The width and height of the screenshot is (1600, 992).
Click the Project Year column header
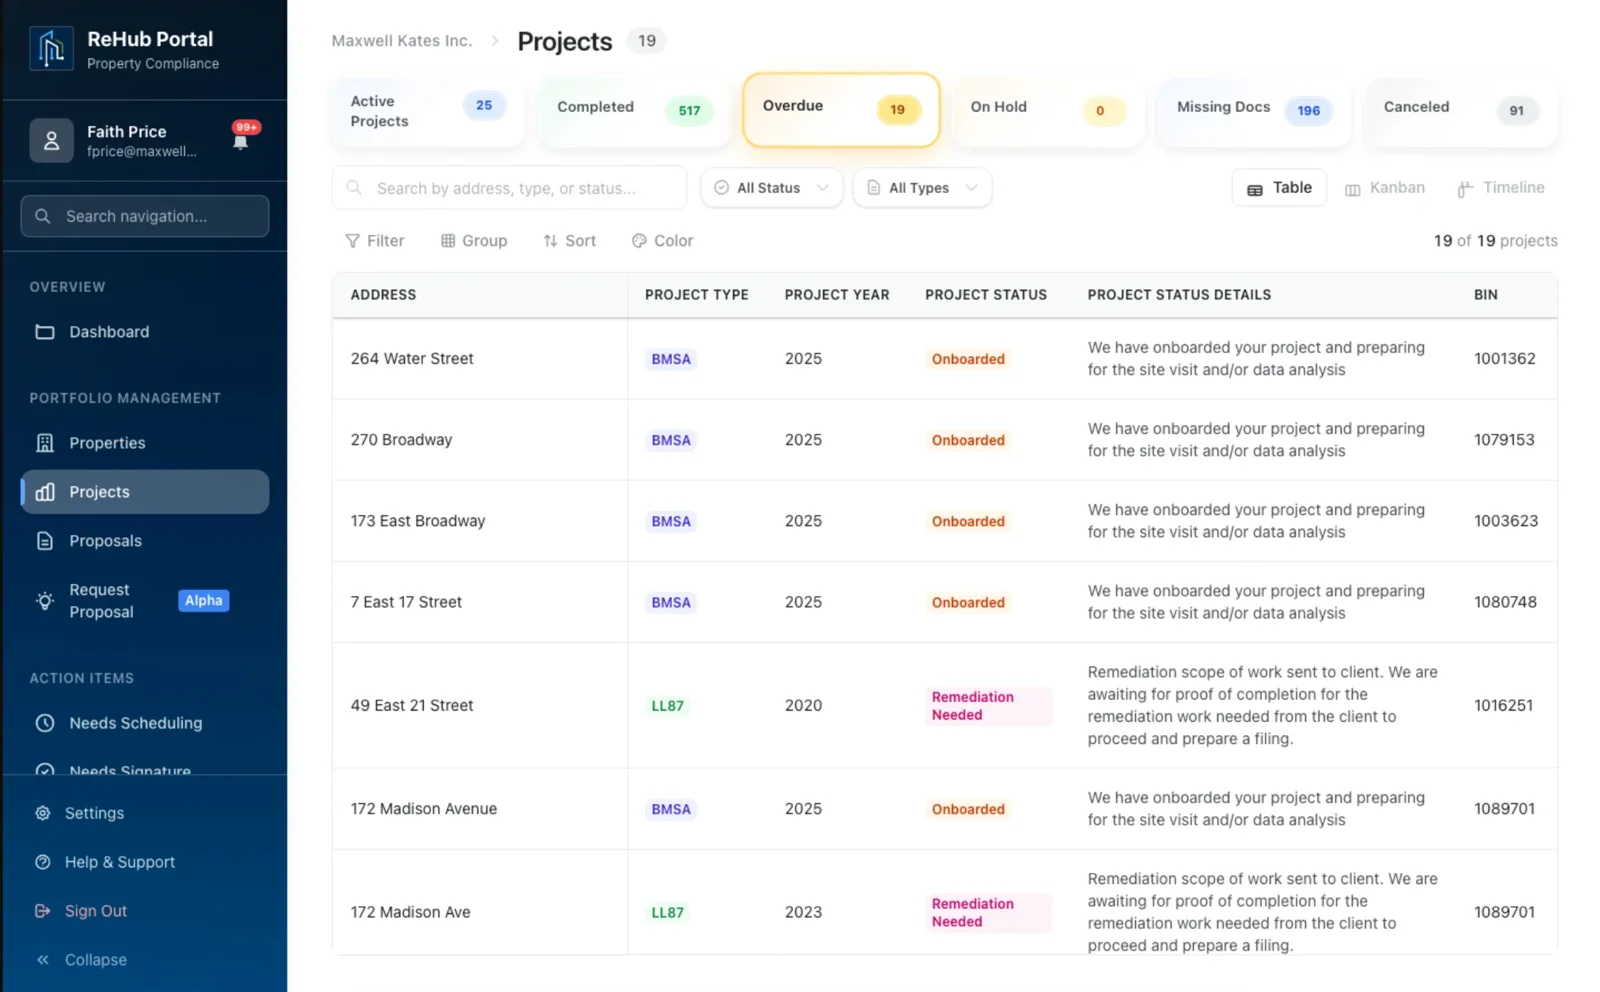click(x=837, y=295)
